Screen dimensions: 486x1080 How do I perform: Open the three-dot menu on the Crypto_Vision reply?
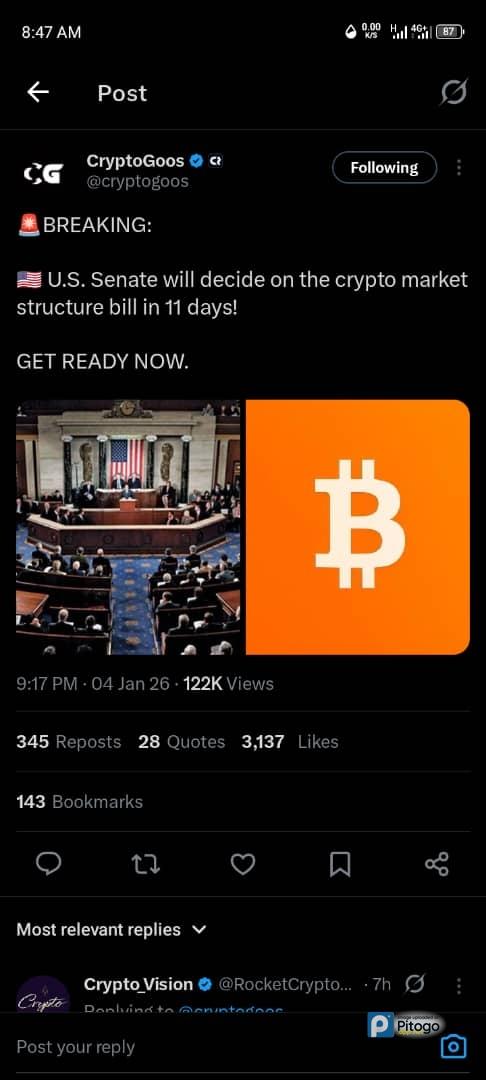pos(459,986)
